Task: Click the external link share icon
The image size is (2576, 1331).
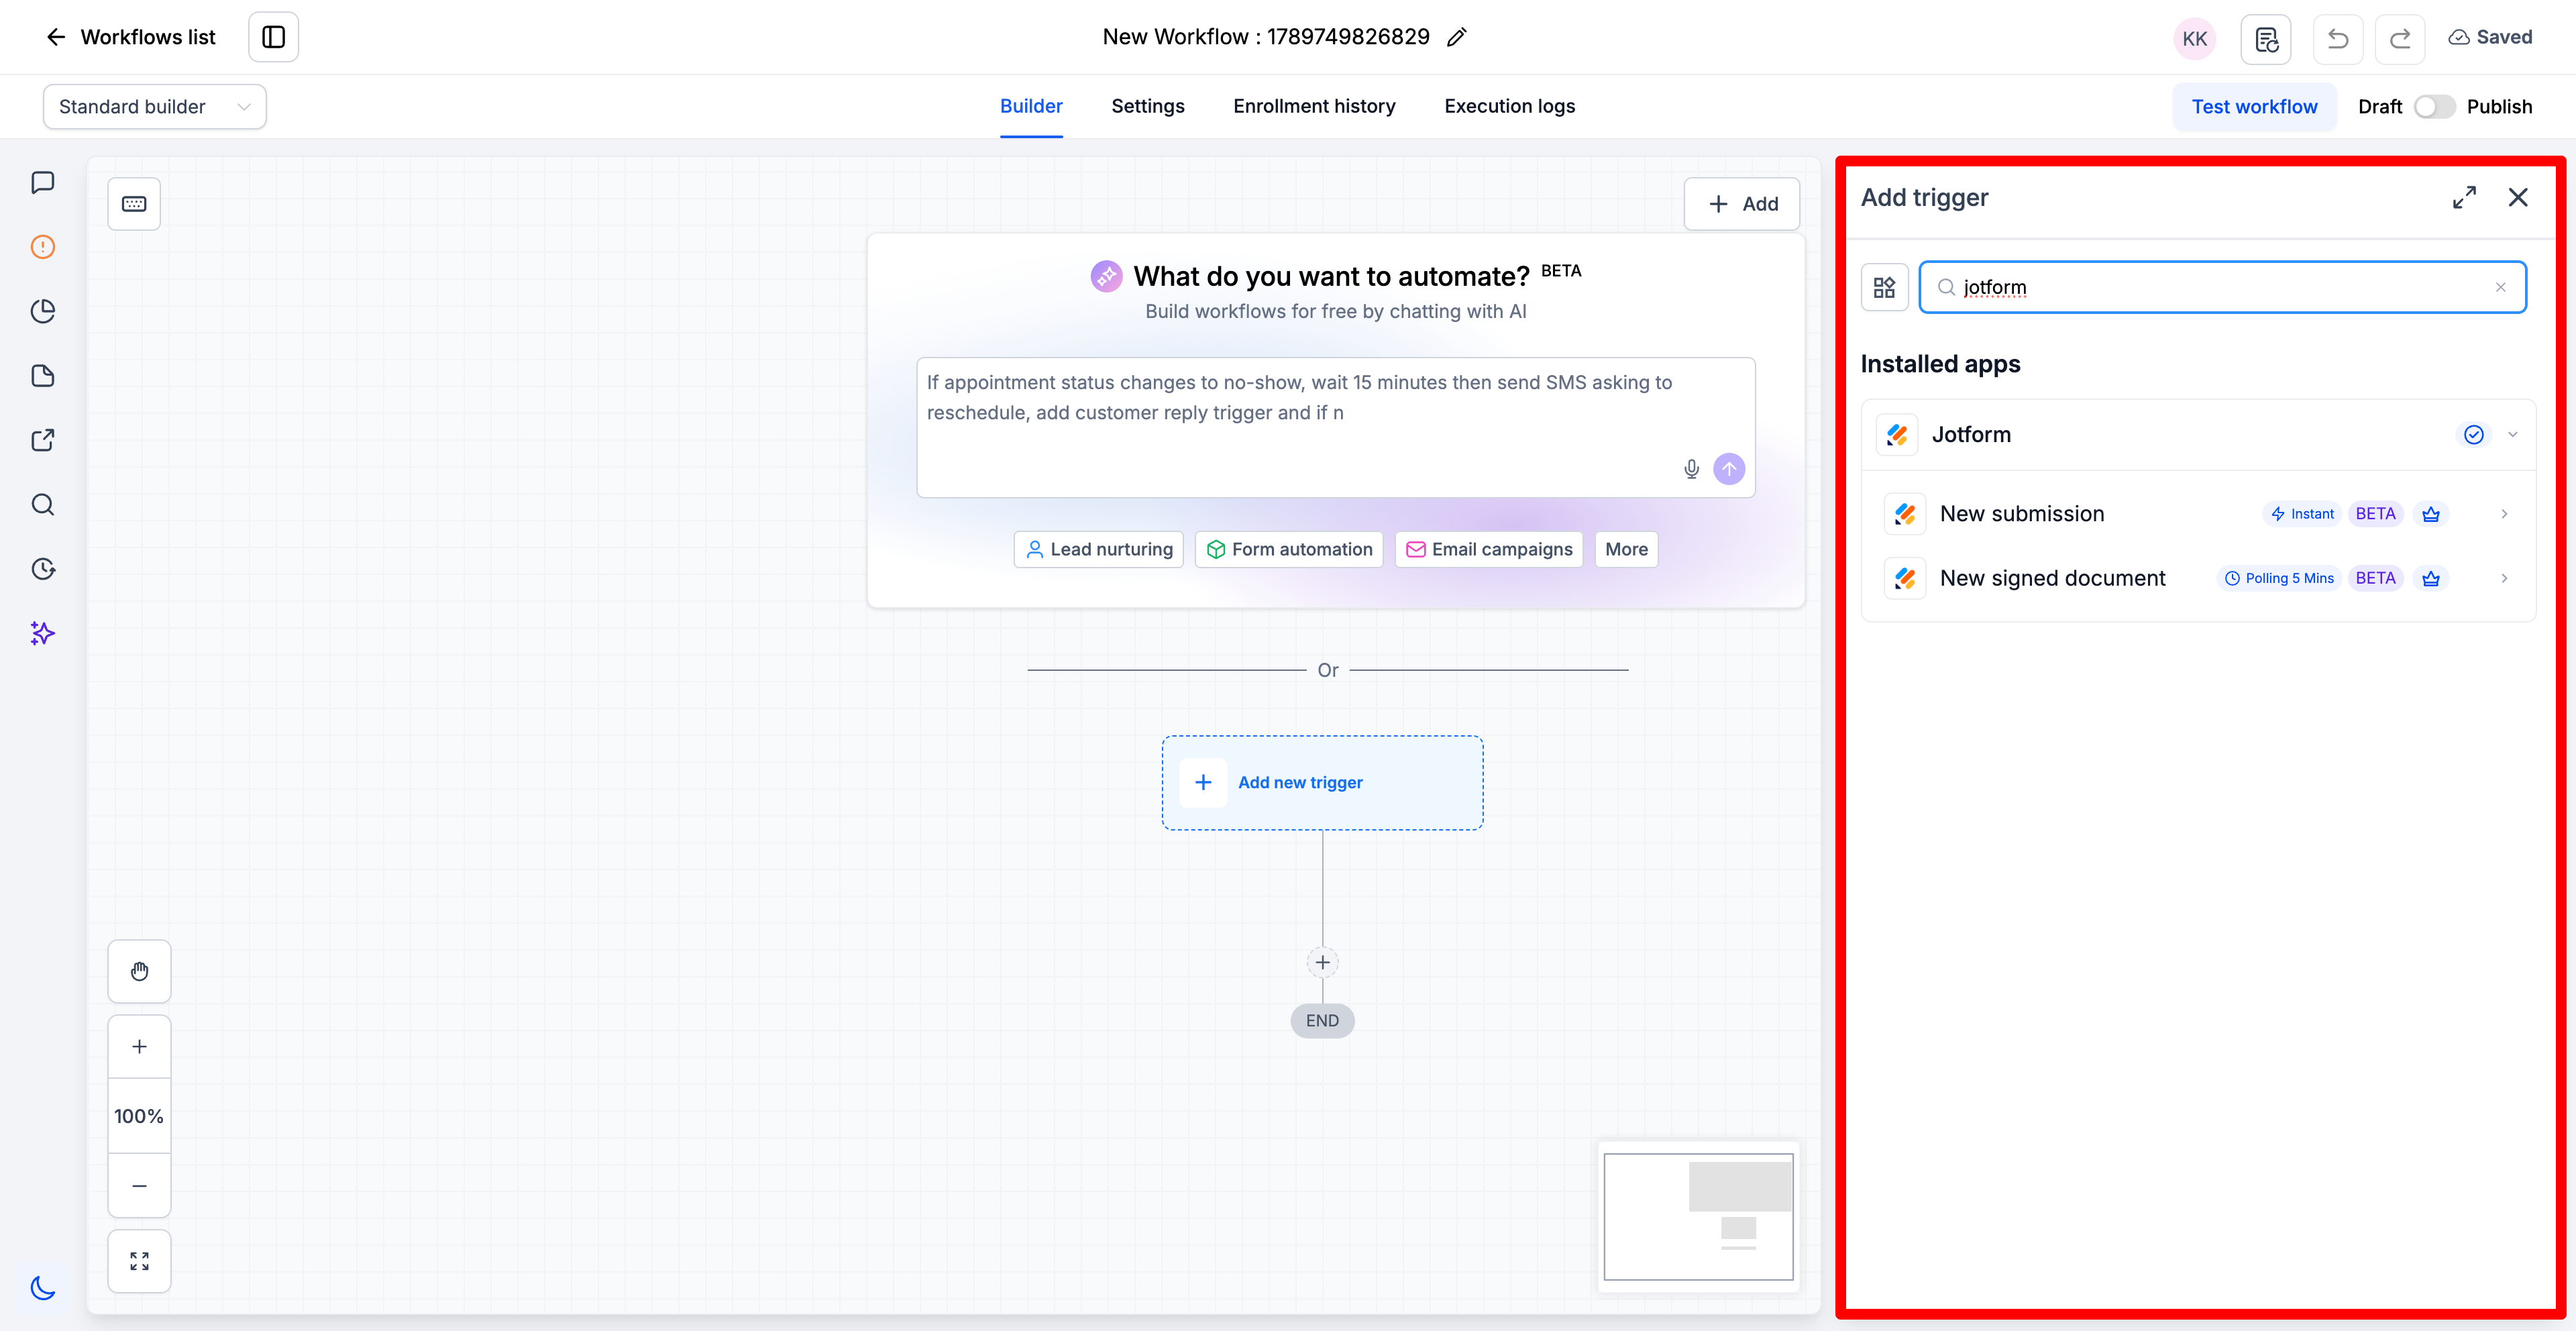Action: point(42,440)
